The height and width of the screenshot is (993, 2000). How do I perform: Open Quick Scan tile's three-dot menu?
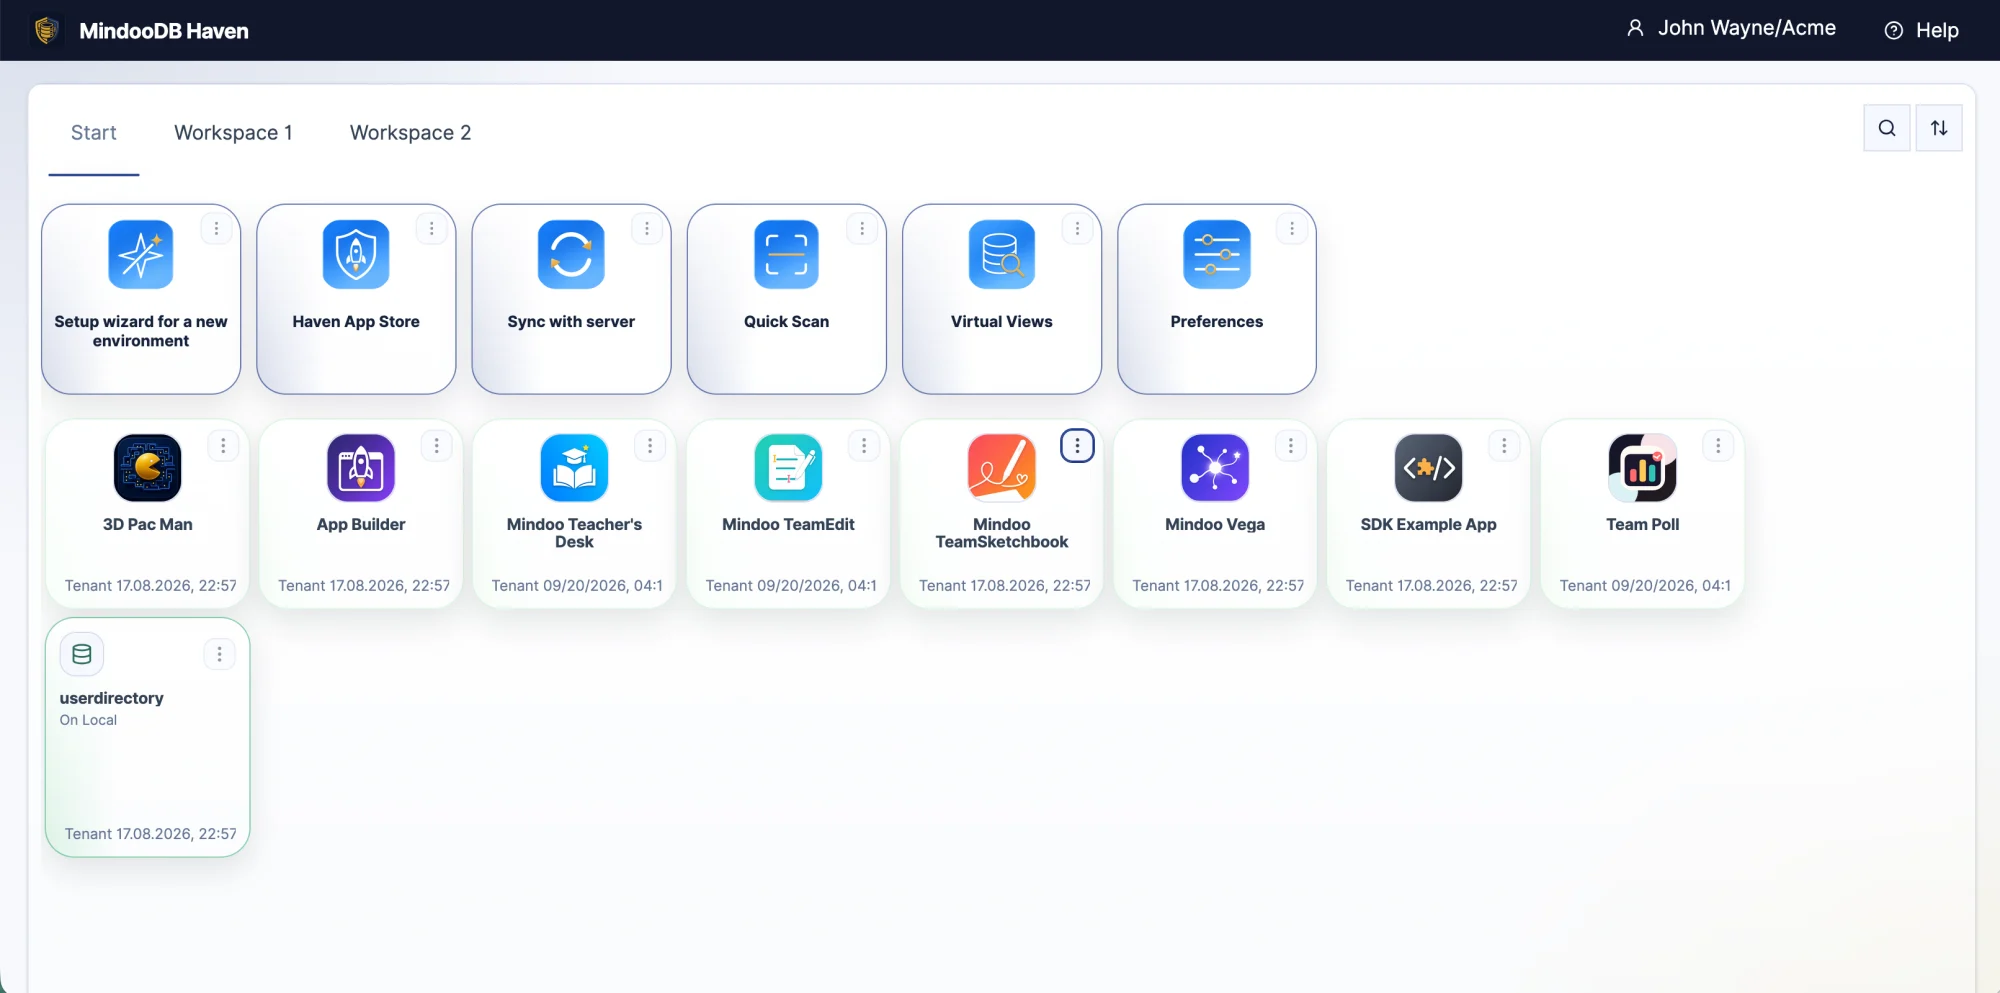point(862,229)
